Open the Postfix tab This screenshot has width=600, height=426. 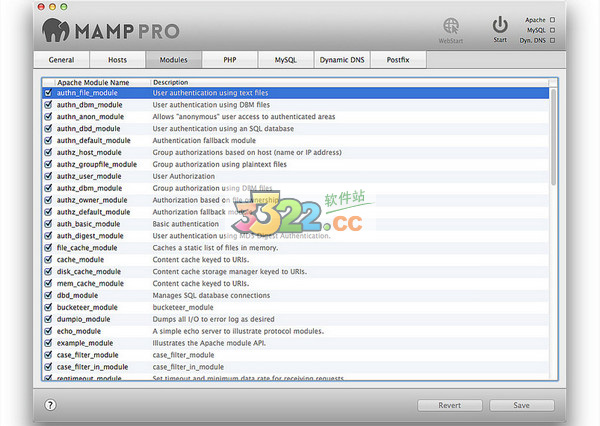tap(398, 60)
